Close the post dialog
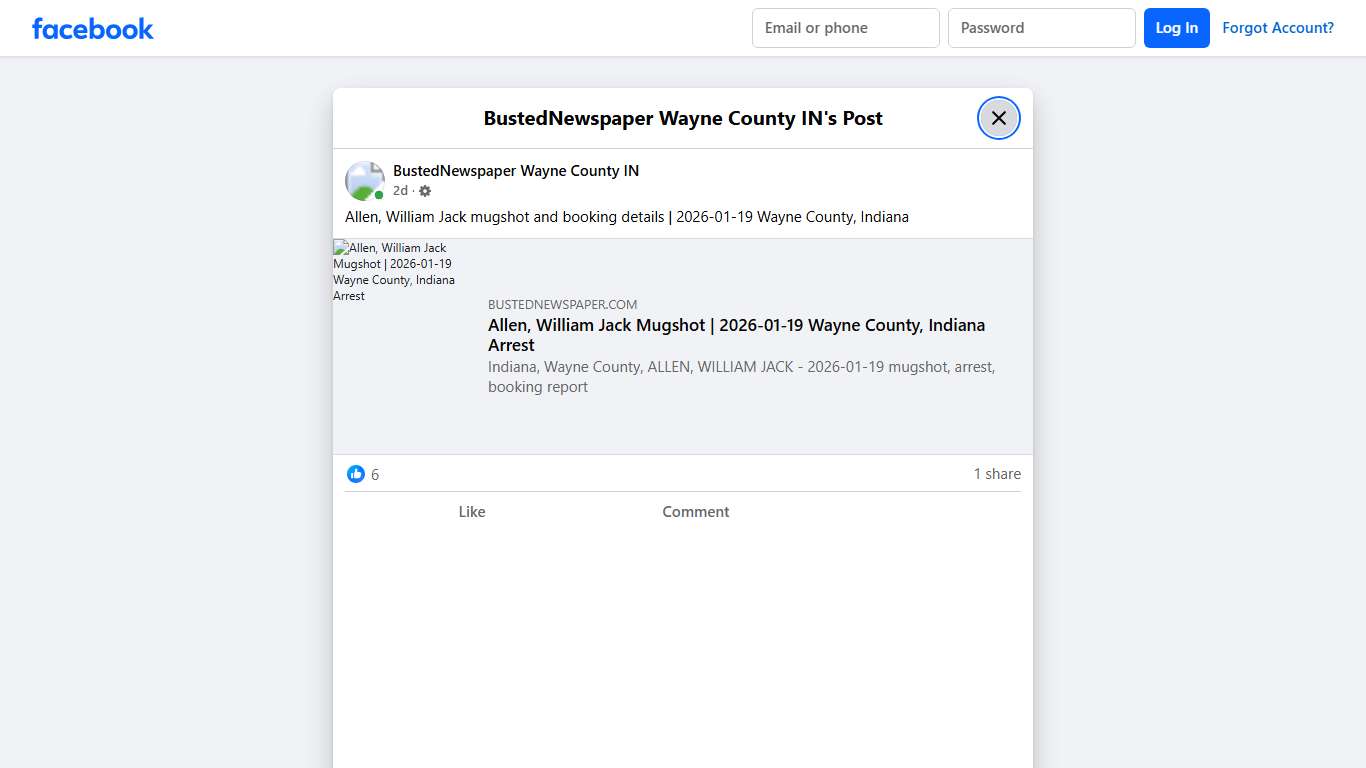 998,117
